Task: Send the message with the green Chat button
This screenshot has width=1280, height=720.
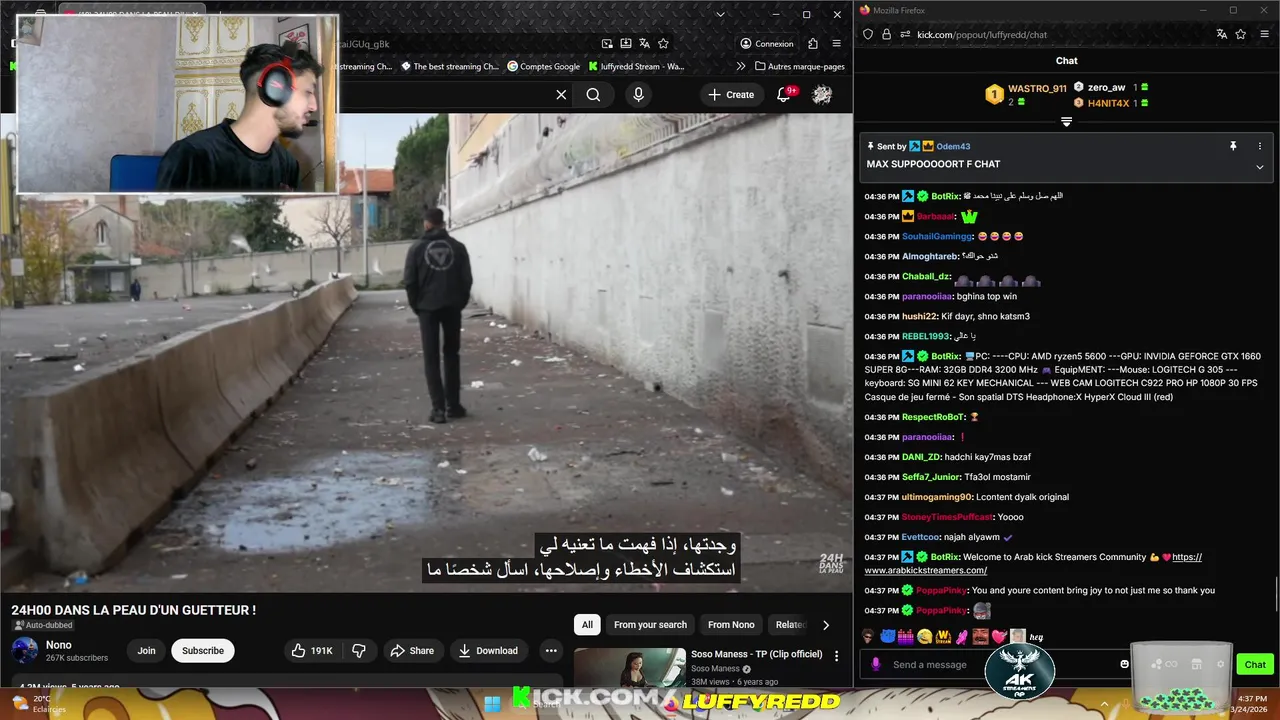Action: [1255, 664]
